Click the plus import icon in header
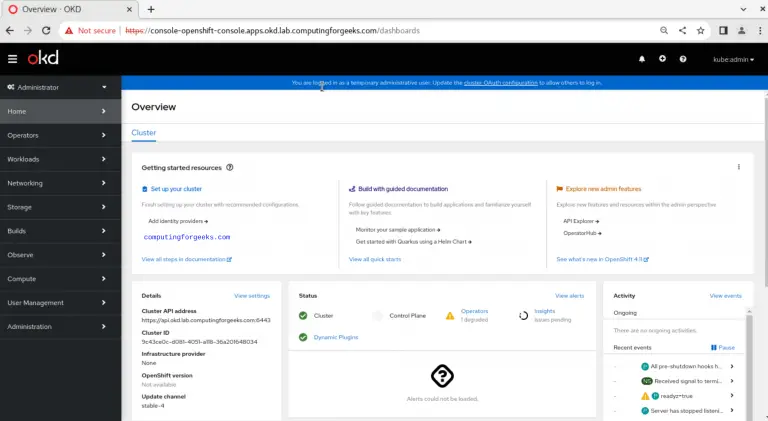Viewport: 768px width, 421px height. coord(662,59)
